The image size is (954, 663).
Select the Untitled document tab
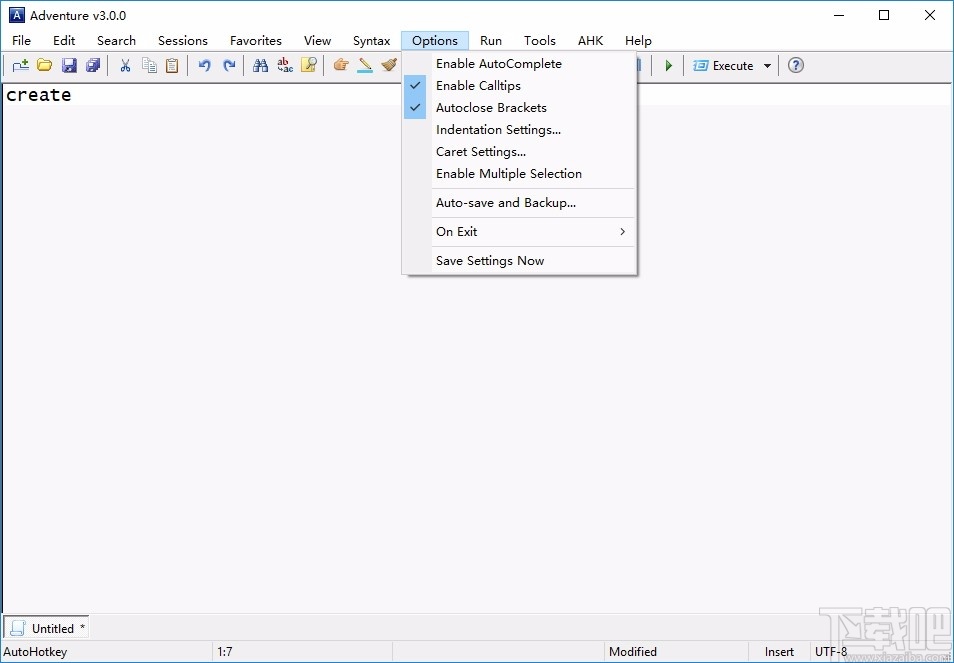(47, 628)
